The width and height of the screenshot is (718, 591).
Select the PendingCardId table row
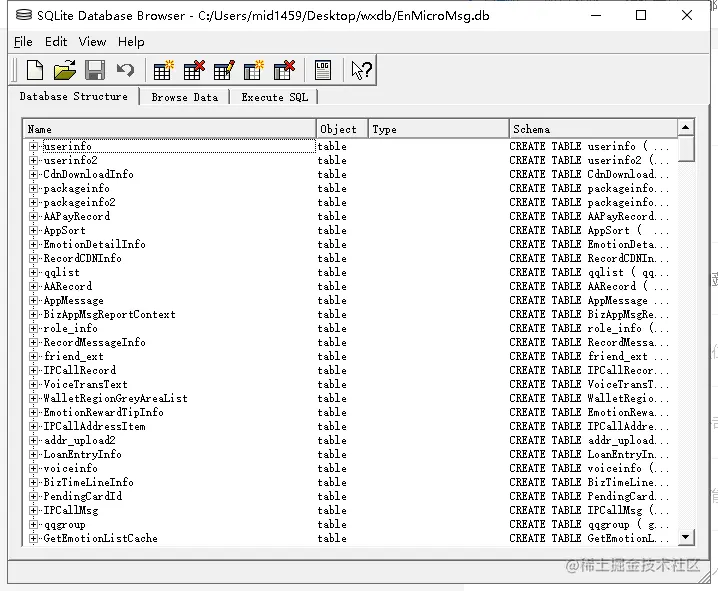[x=350, y=496]
